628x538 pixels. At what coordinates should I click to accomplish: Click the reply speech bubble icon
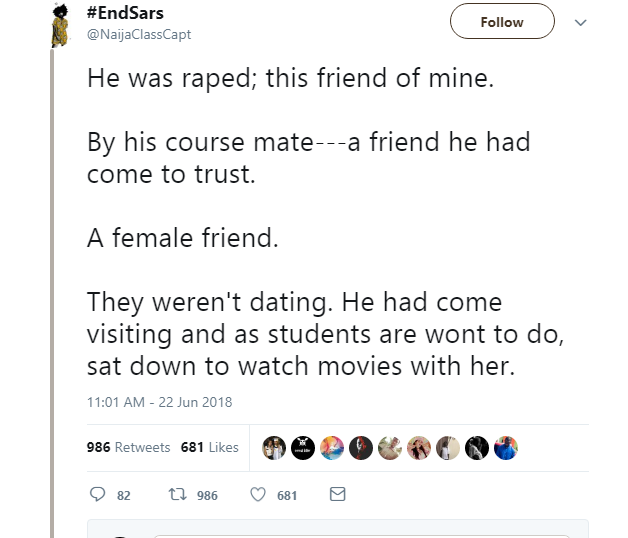click(98, 494)
